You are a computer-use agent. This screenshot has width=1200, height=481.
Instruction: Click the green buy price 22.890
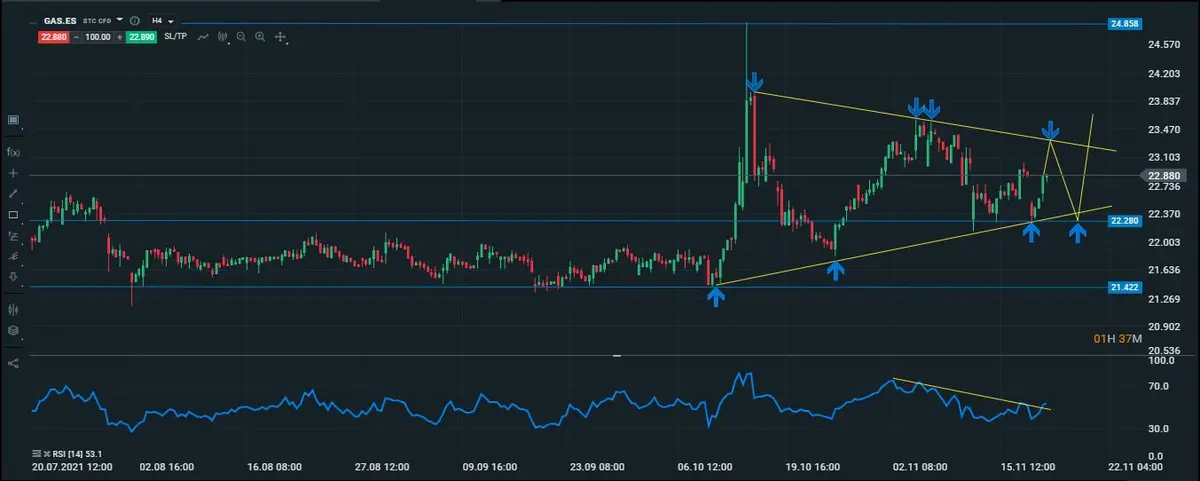click(141, 37)
